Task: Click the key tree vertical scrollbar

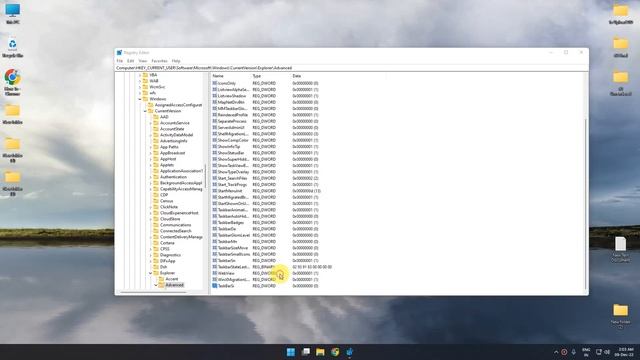Action: click(x=205, y=176)
